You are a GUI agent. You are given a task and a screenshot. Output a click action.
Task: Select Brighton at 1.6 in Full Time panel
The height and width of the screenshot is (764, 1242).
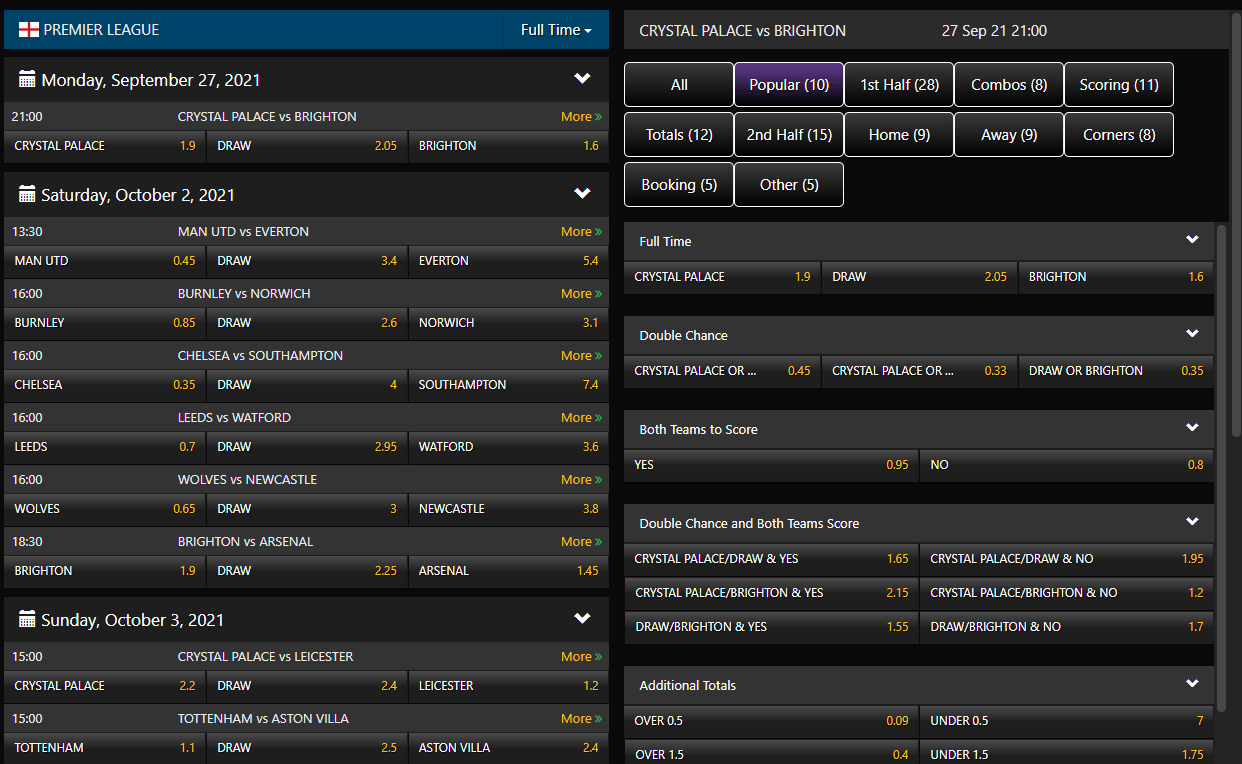click(1116, 277)
